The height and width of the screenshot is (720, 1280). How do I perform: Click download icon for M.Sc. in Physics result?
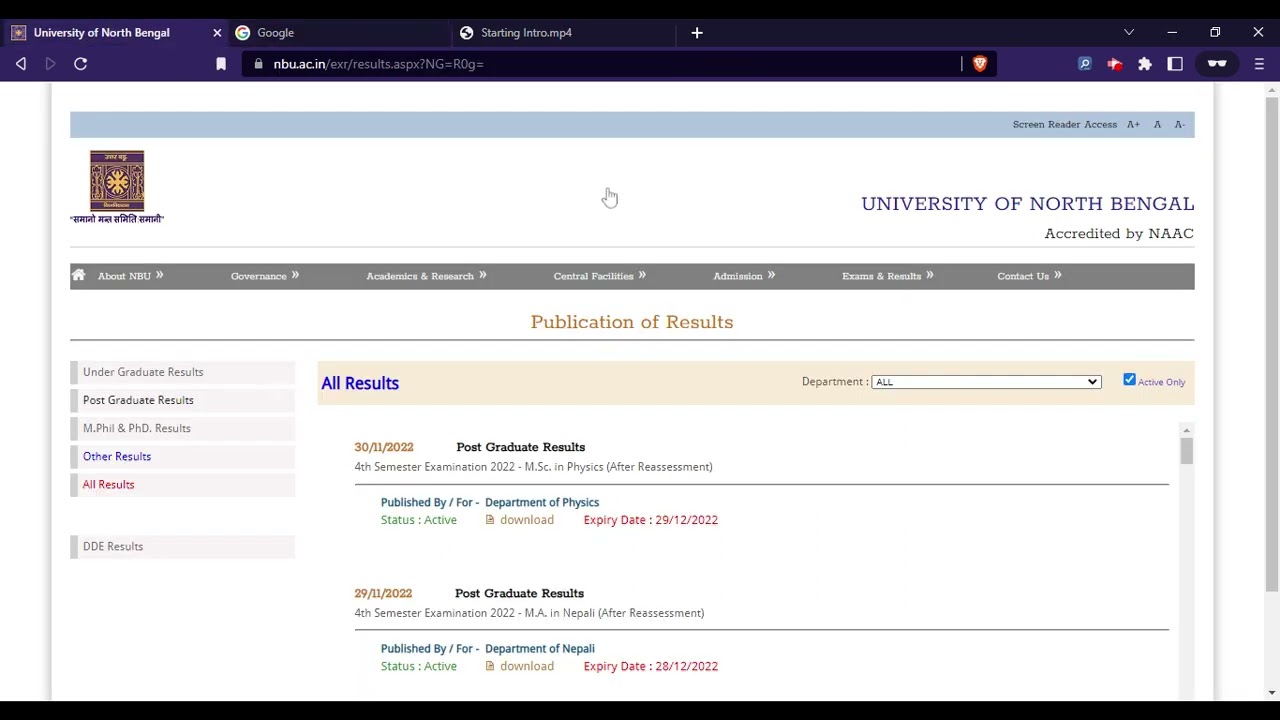490,520
